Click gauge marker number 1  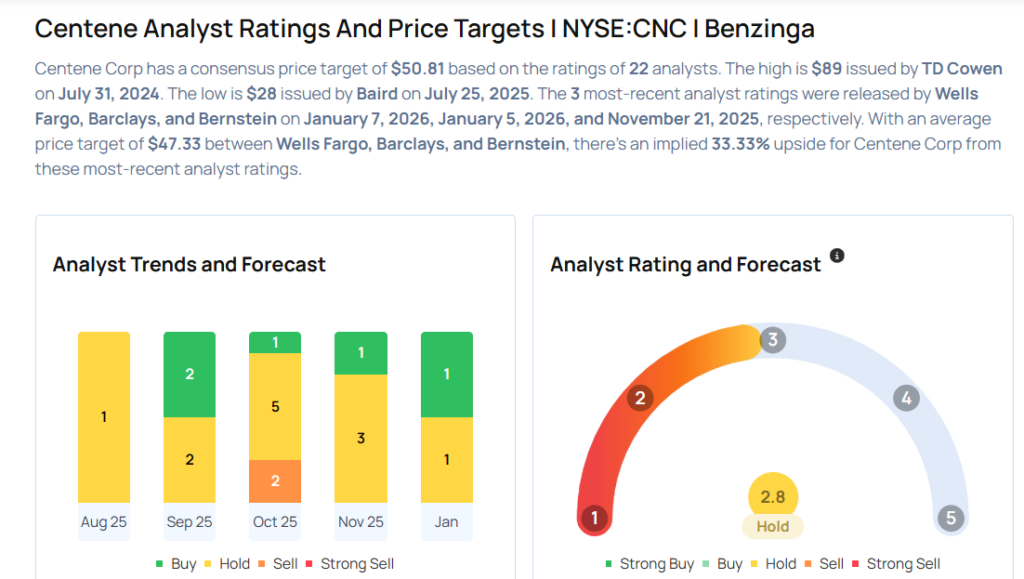595,518
